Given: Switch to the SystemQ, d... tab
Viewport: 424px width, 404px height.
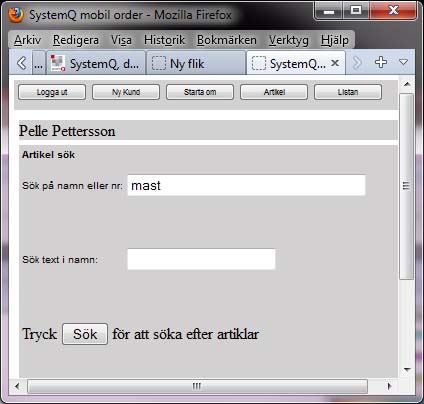Looking at the screenshot, I should point(96,63).
